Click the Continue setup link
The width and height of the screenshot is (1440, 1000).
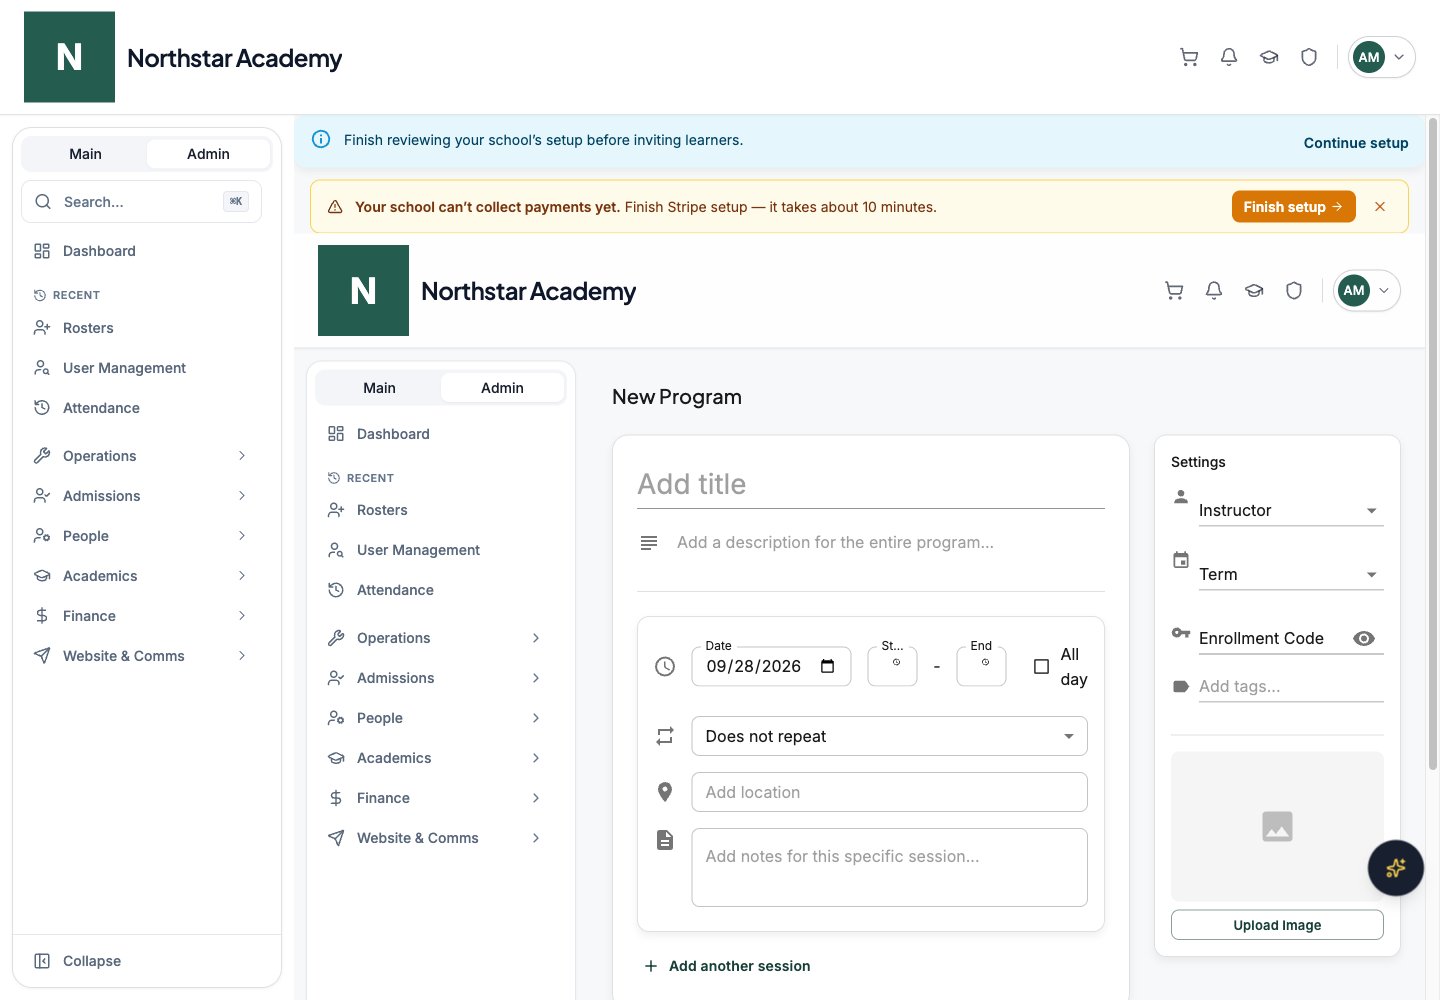pyautogui.click(x=1356, y=143)
